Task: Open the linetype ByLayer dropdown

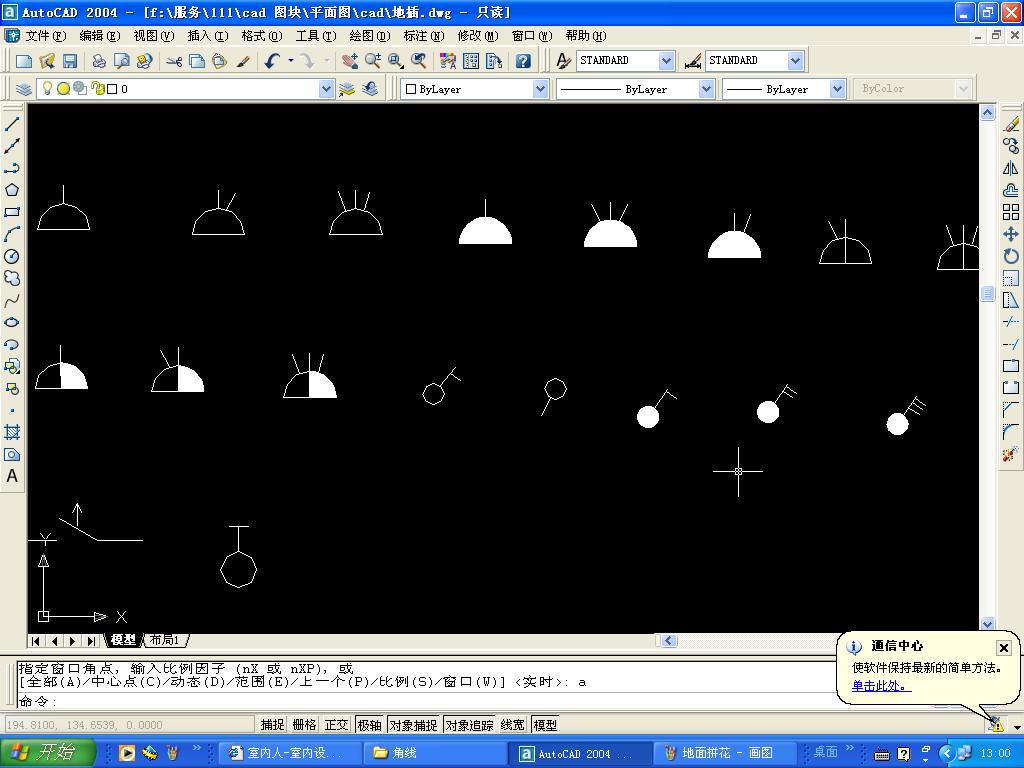Action: tap(706, 89)
